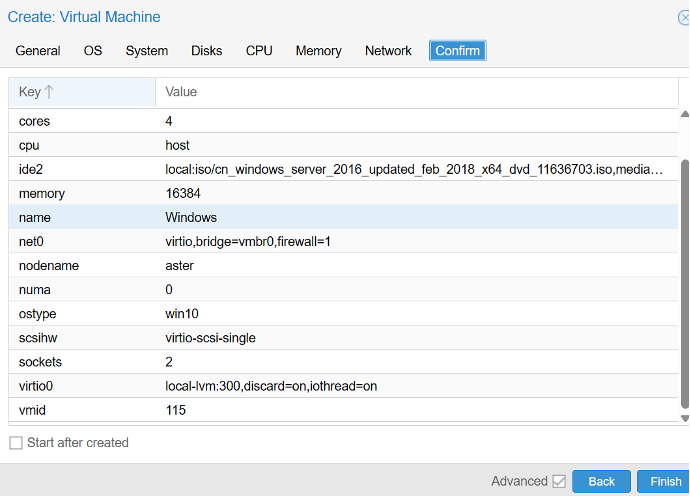The height and width of the screenshot is (496, 690).
Task: Select the name value Windows
Action: pyautogui.click(x=191, y=217)
